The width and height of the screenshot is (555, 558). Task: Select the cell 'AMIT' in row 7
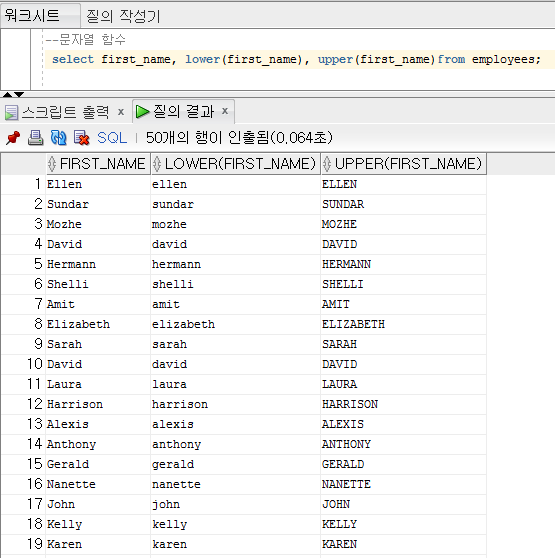pos(403,304)
